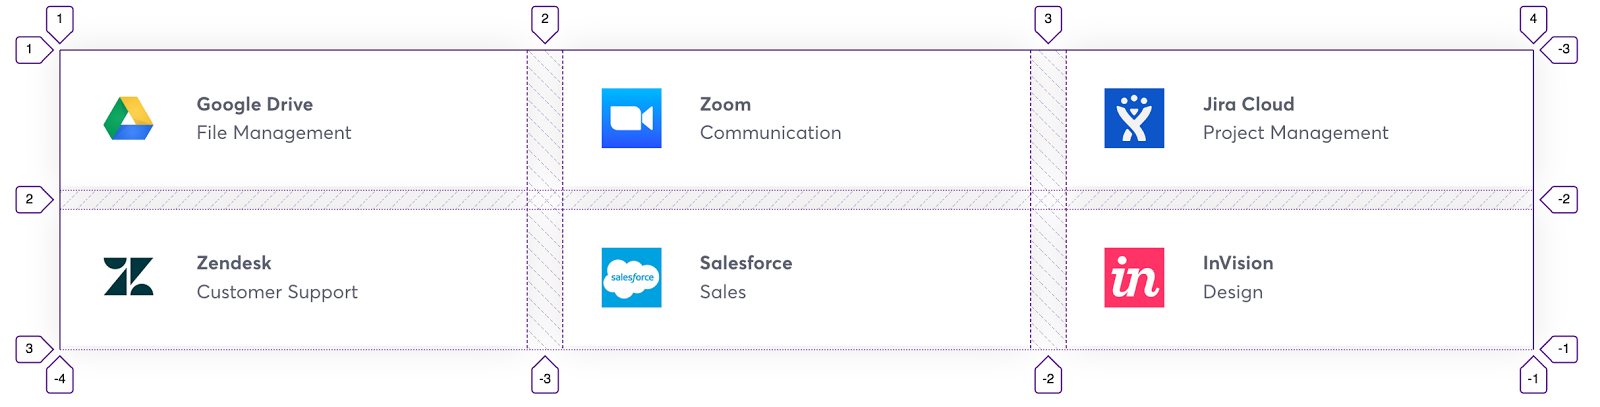
Task: Click the Project Management subtitle
Action: pos(1295,132)
